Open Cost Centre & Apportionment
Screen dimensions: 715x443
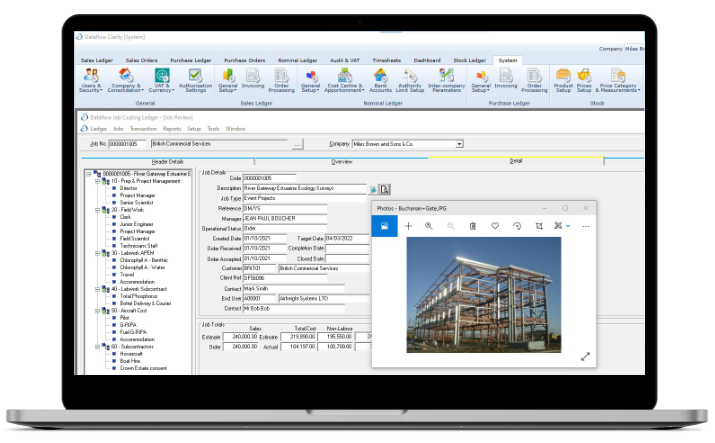point(344,80)
